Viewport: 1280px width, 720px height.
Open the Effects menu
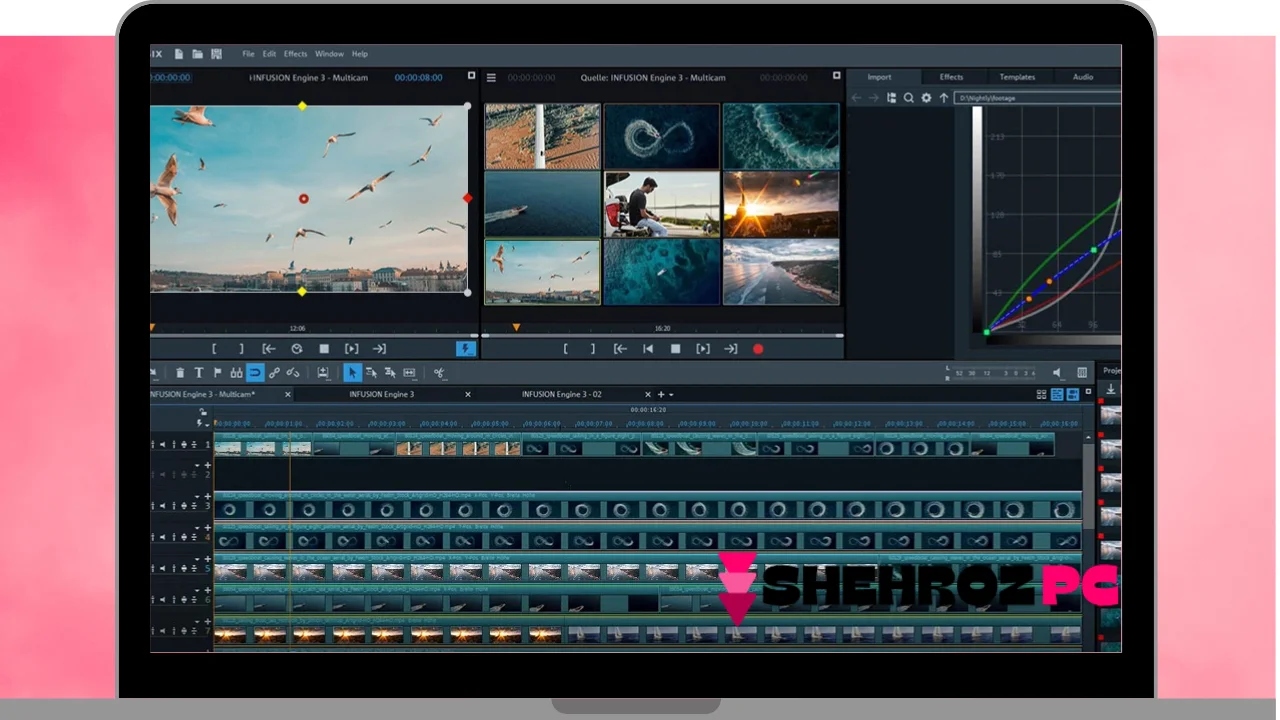coord(296,54)
